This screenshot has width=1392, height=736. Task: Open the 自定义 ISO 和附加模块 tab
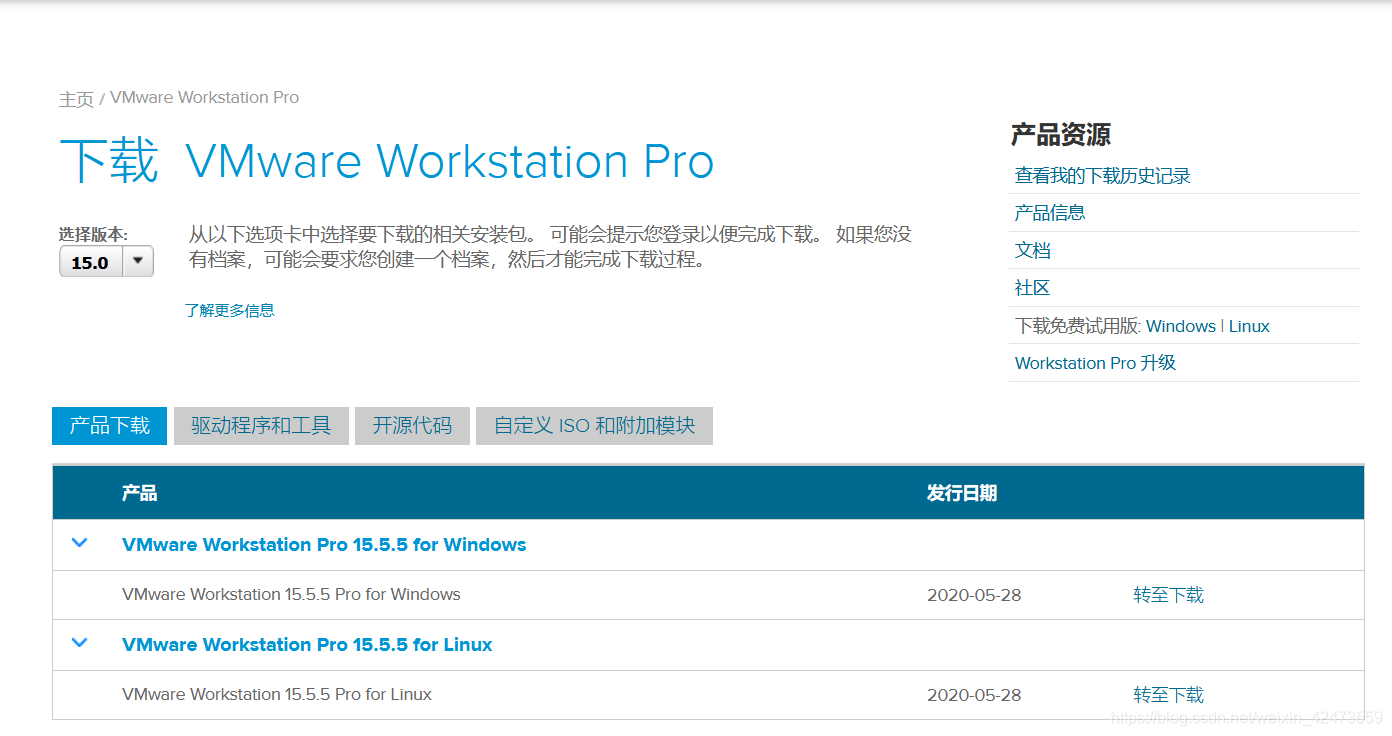(594, 425)
